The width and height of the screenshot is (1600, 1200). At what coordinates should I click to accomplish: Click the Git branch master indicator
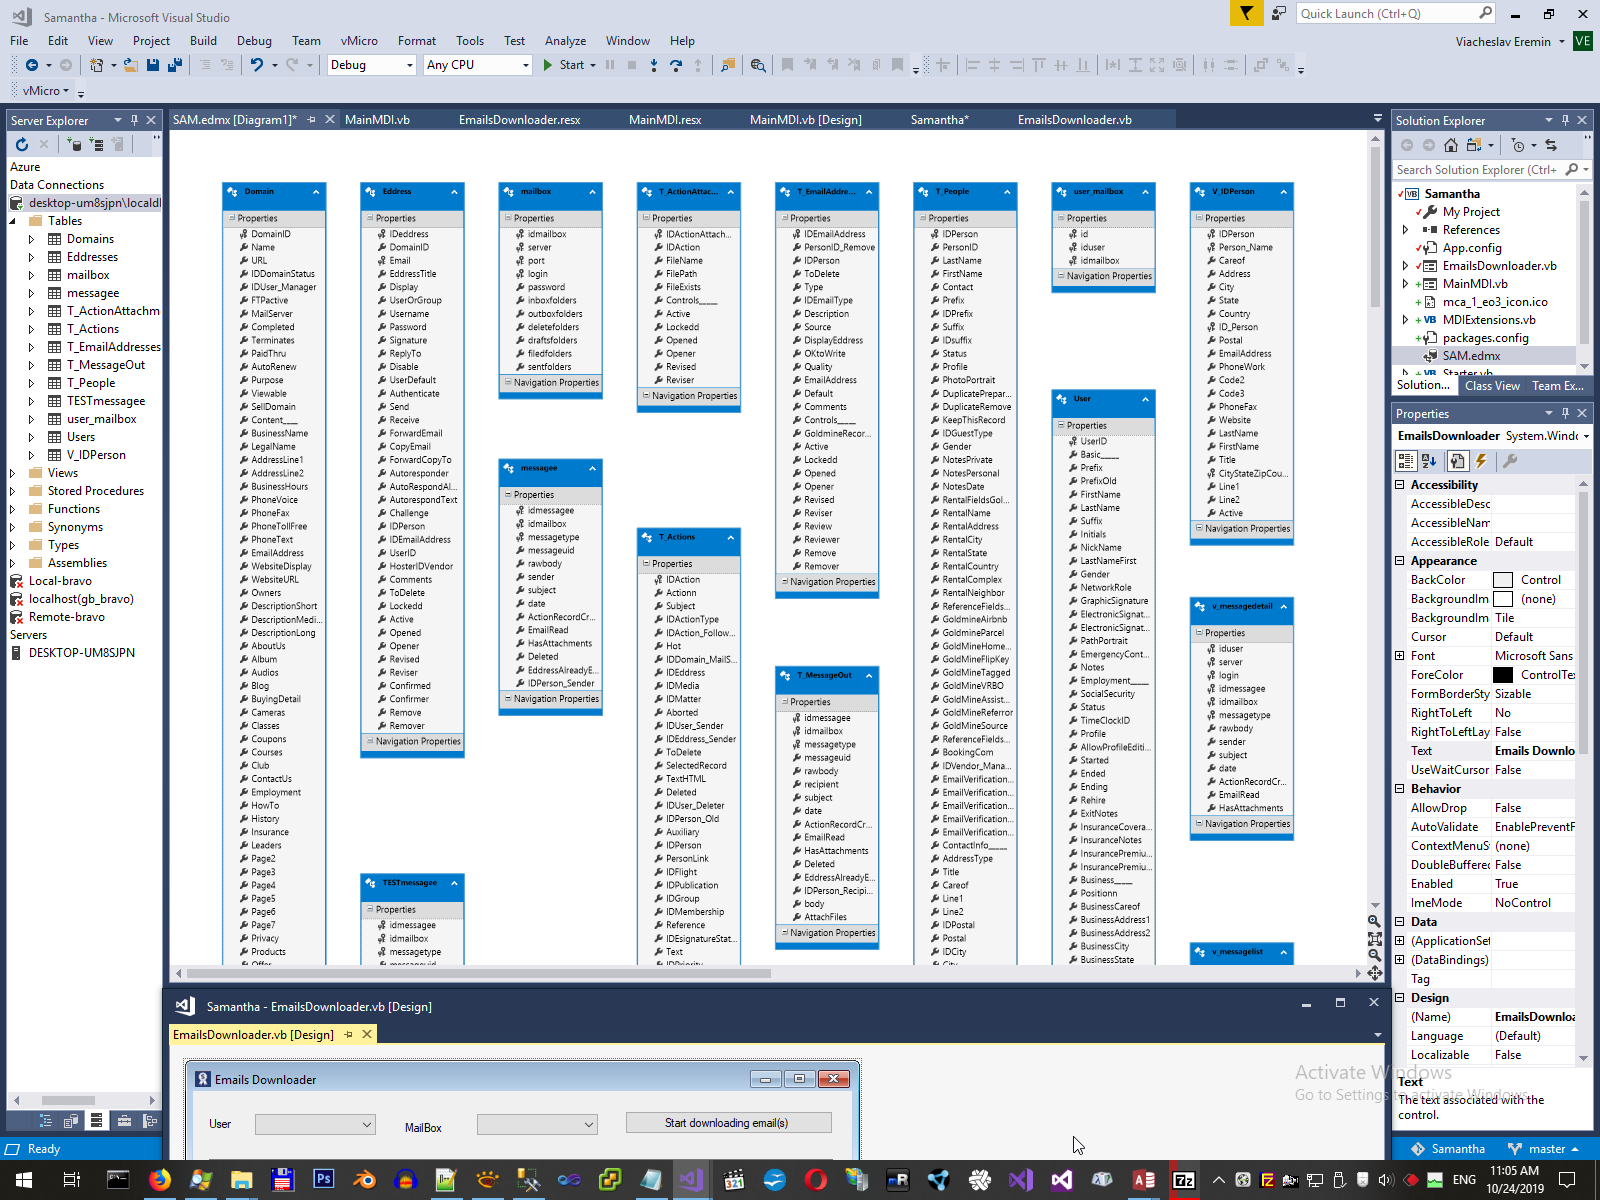pyautogui.click(x=1543, y=1149)
